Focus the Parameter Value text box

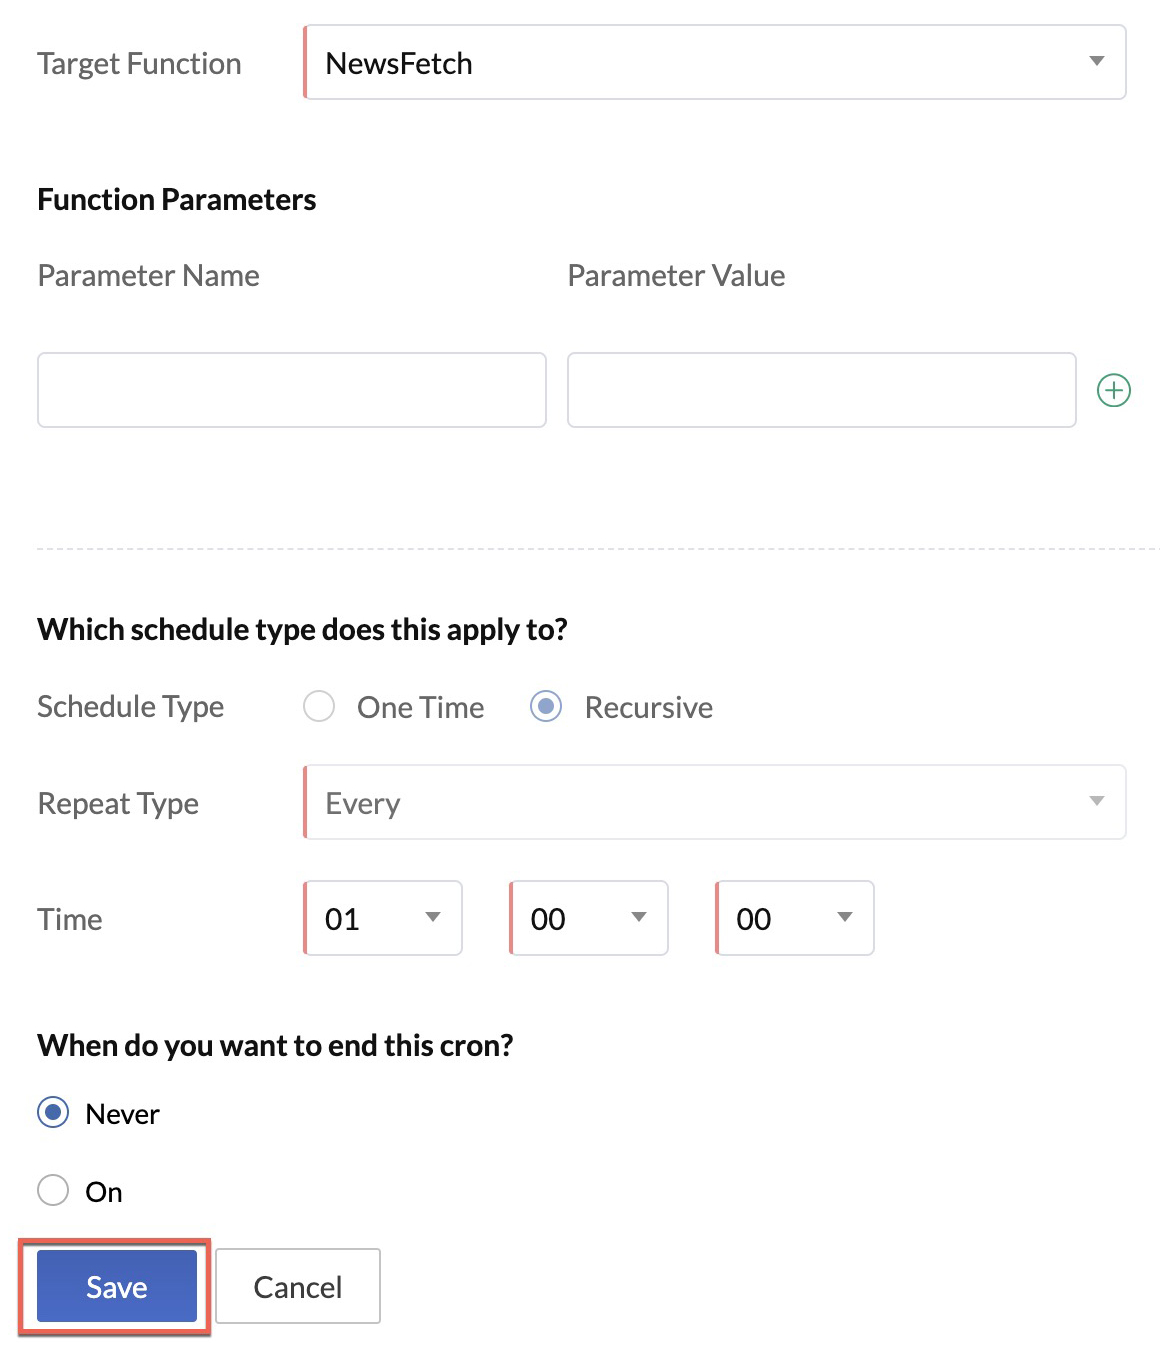821,390
